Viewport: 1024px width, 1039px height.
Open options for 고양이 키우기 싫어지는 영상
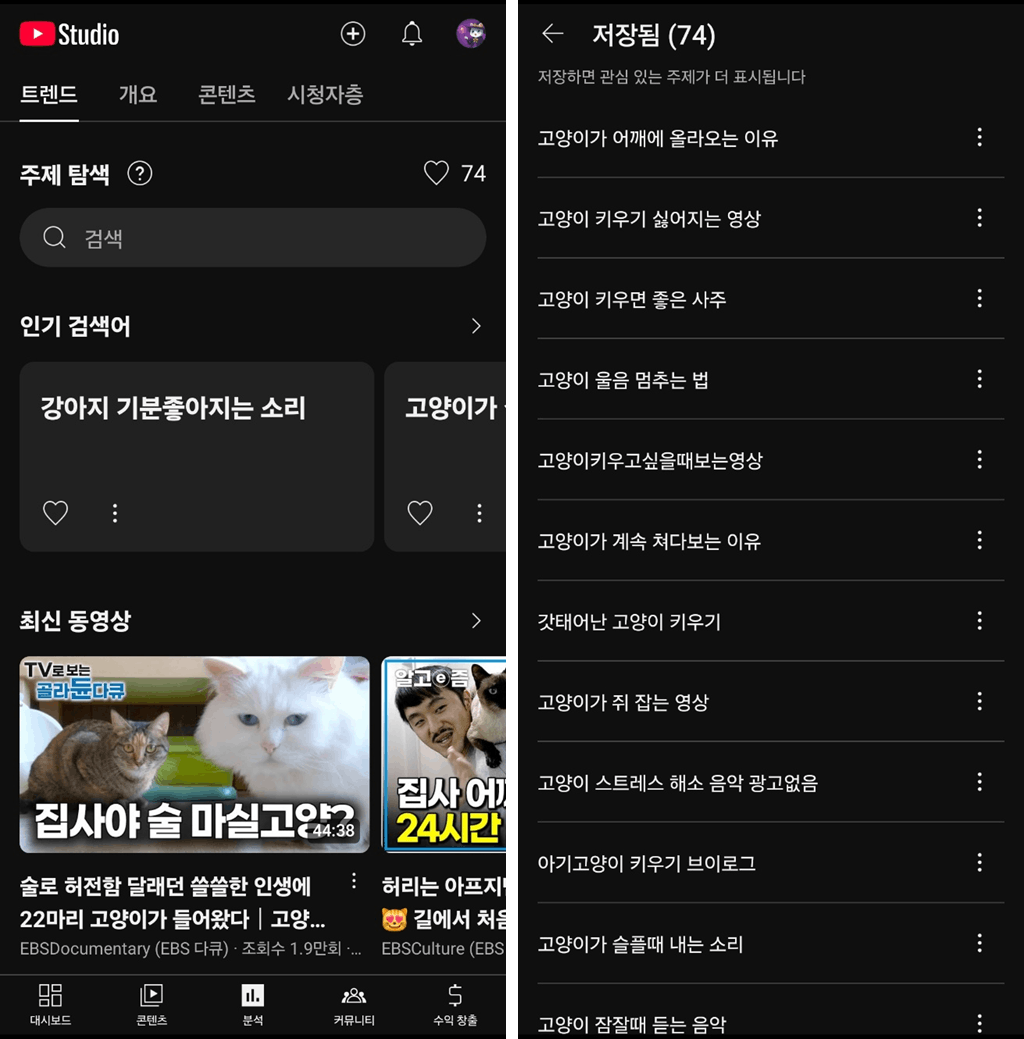coord(979,218)
